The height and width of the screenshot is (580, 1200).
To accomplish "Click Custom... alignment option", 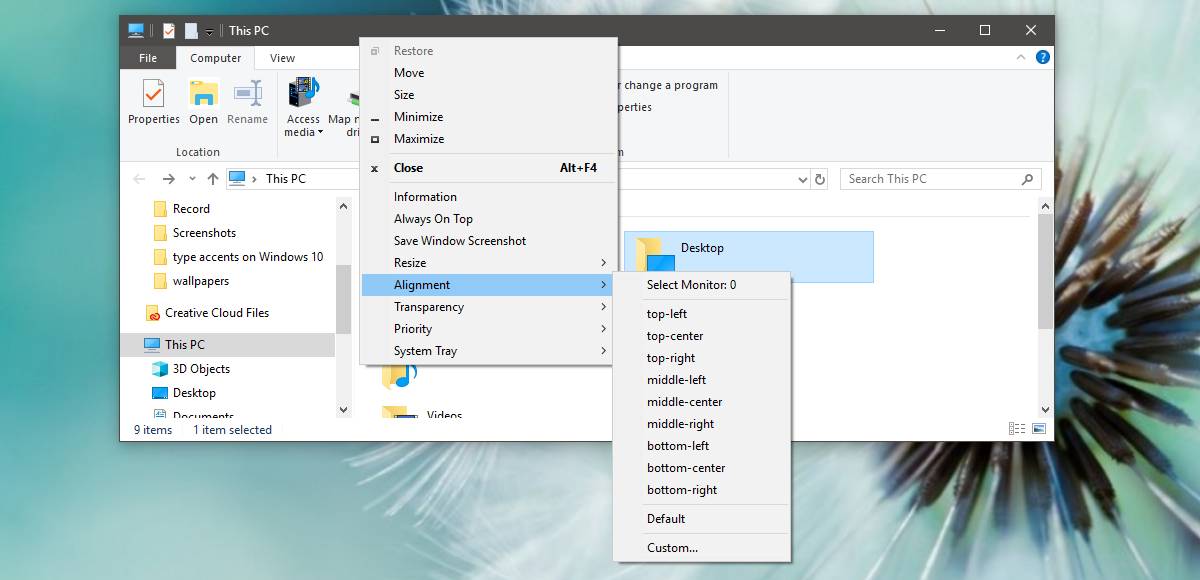I will (671, 548).
